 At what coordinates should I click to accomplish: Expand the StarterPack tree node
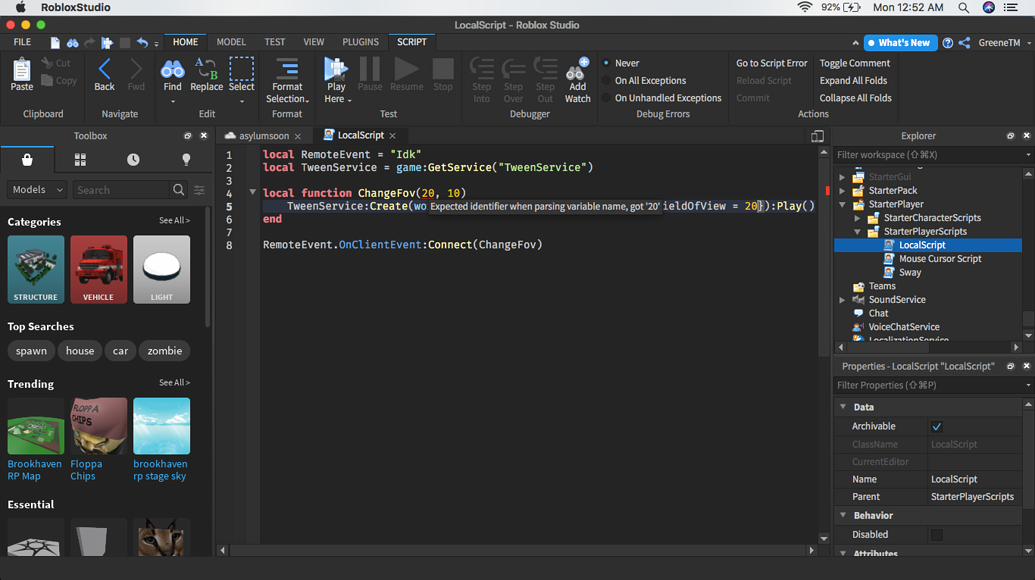842,191
